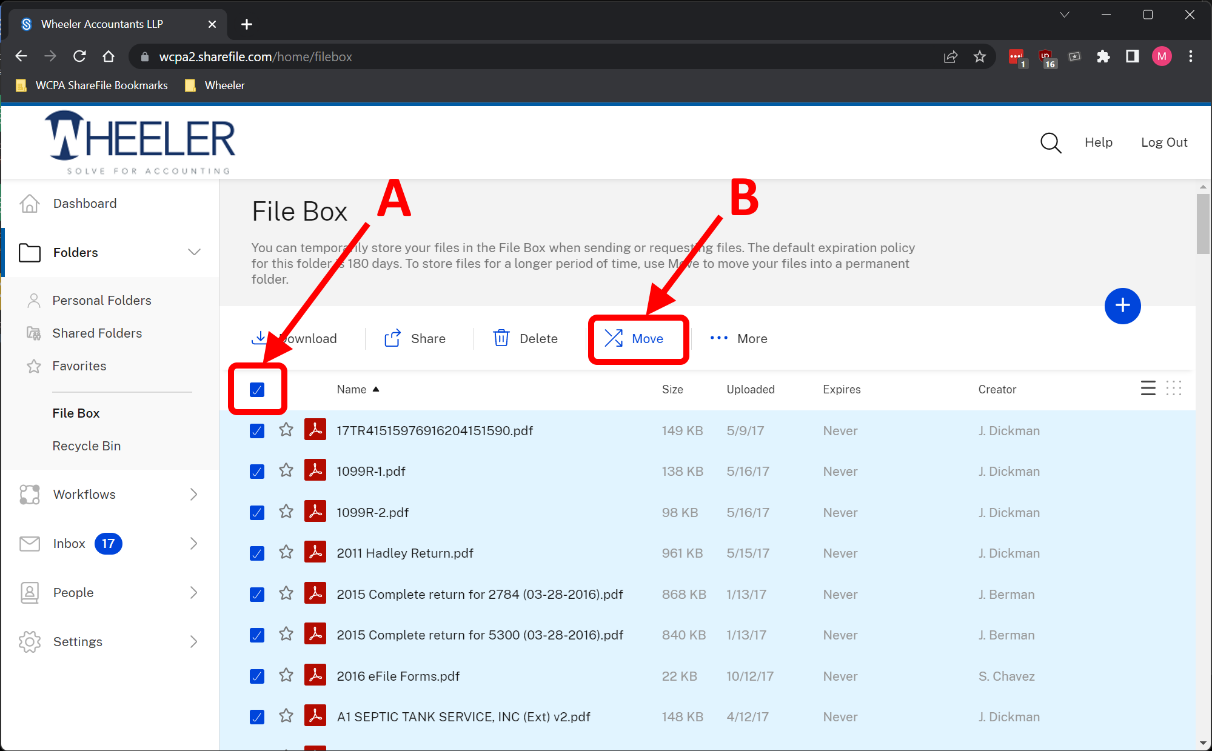Uncheck 2015 Complete return for 2784 checkbox

pyautogui.click(x=257, y=594)
